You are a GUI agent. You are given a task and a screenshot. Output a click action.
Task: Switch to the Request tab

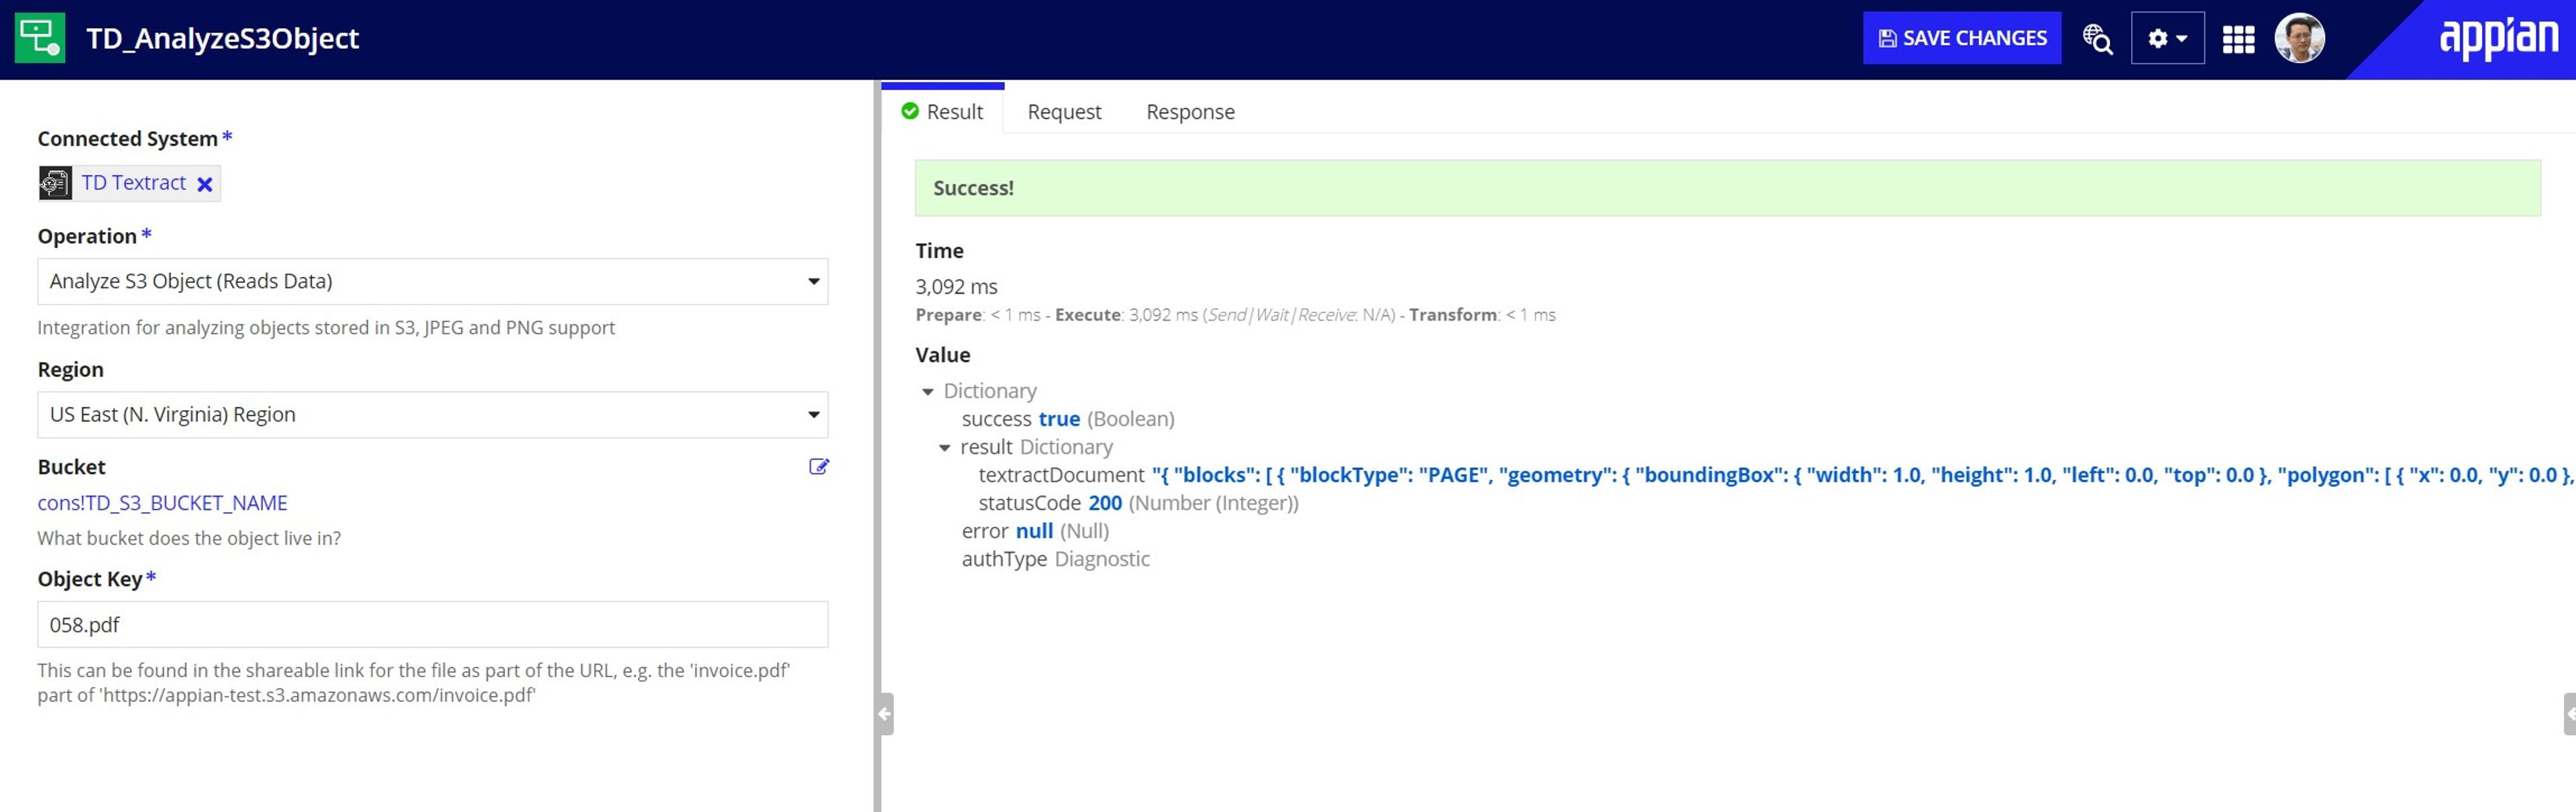tap(1064, 111)
